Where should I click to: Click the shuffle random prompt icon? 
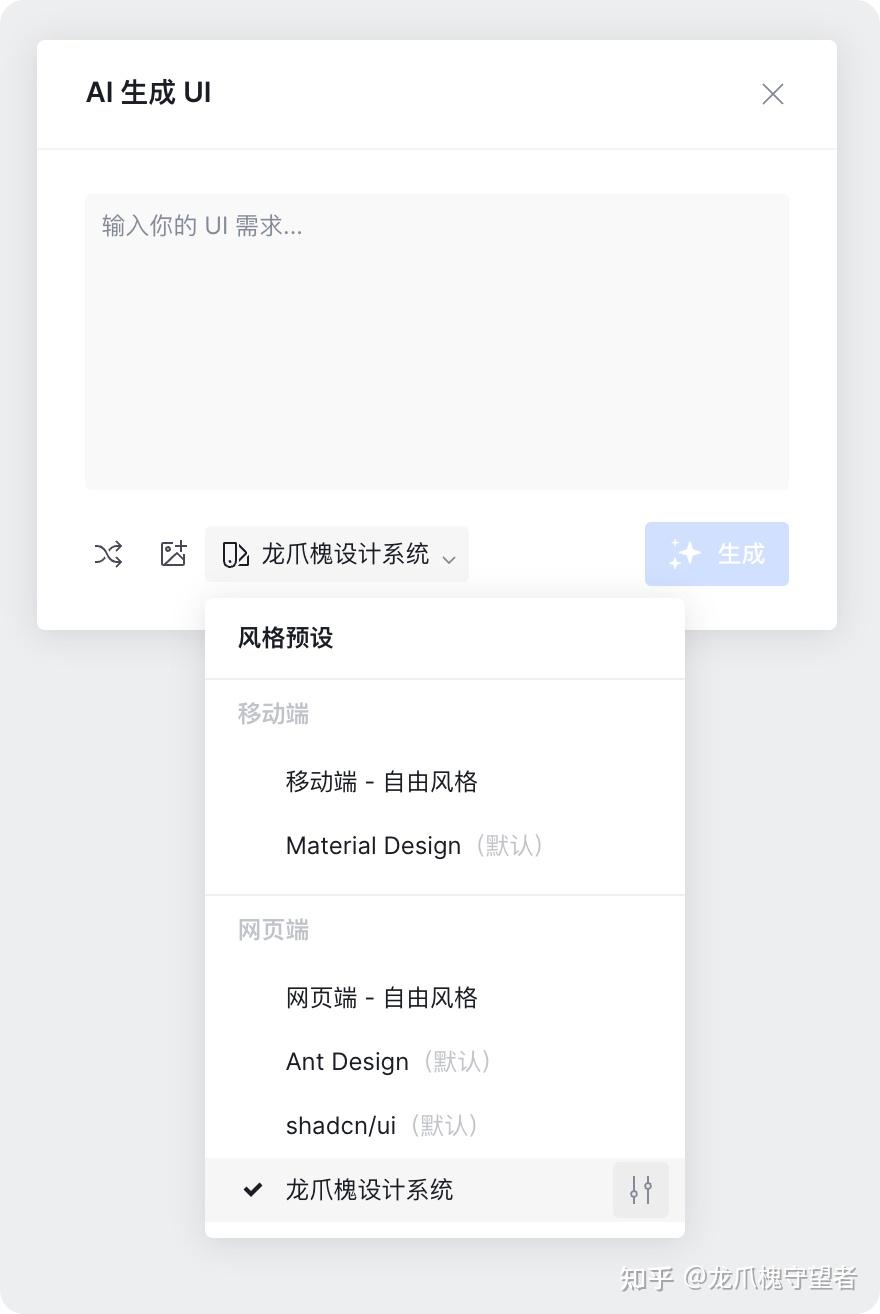(108, 554)
